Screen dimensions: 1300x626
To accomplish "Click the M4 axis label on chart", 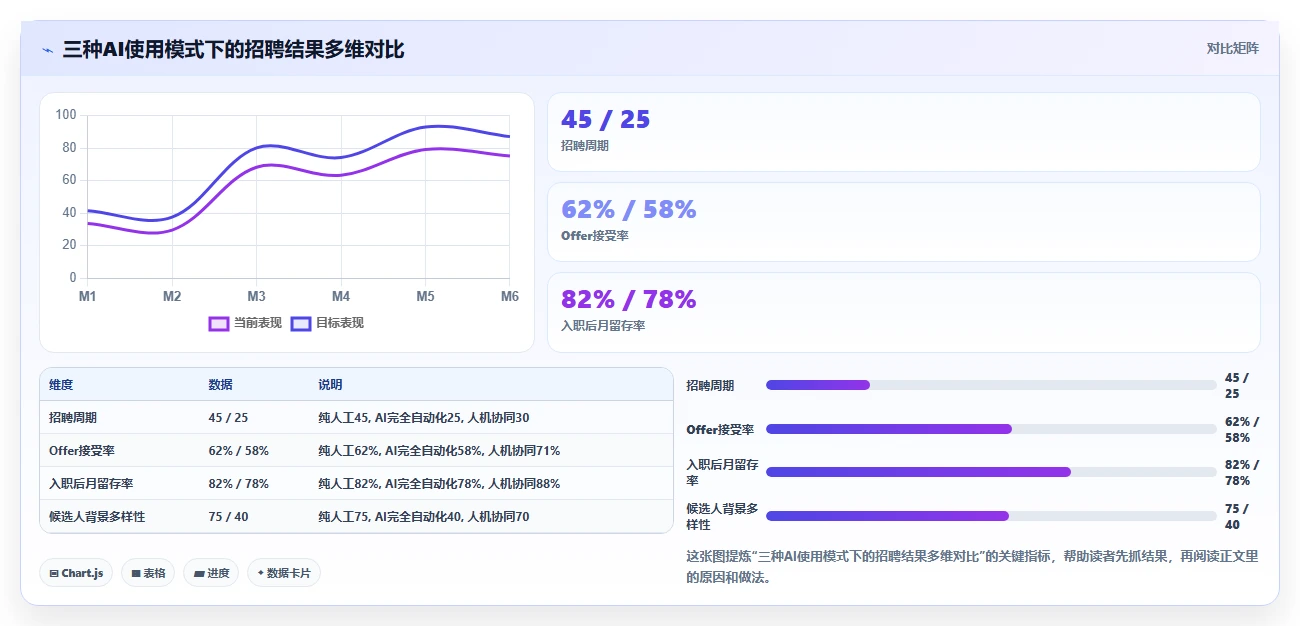I will [341, 297].
